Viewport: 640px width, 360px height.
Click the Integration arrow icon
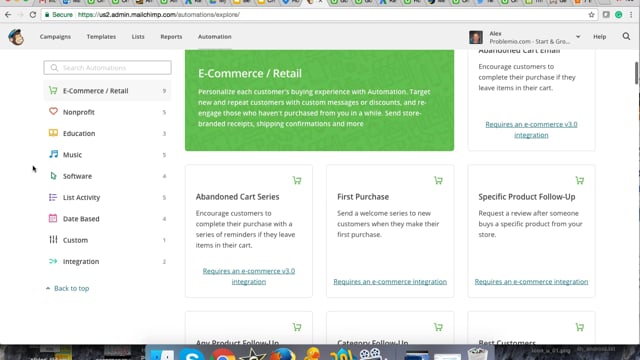53,261
